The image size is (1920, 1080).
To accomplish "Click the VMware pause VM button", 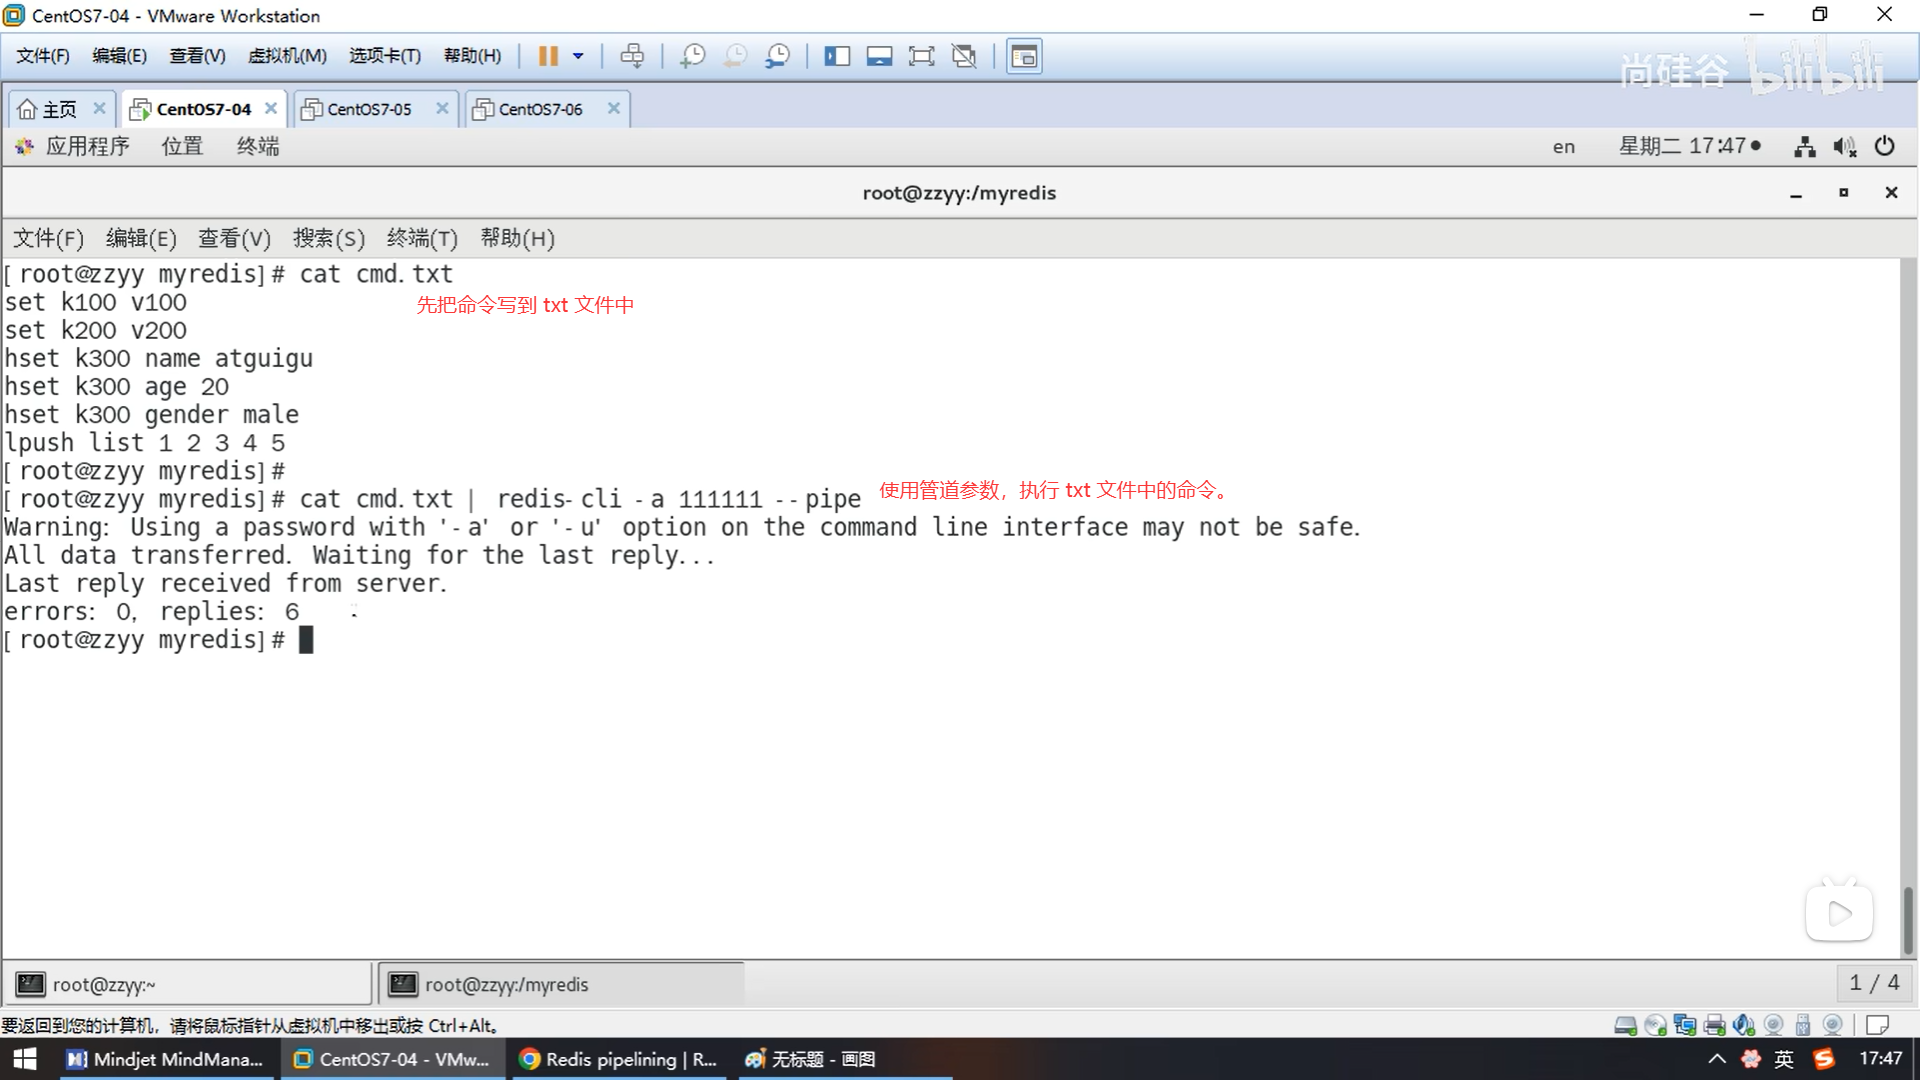I will click(547, 56).
